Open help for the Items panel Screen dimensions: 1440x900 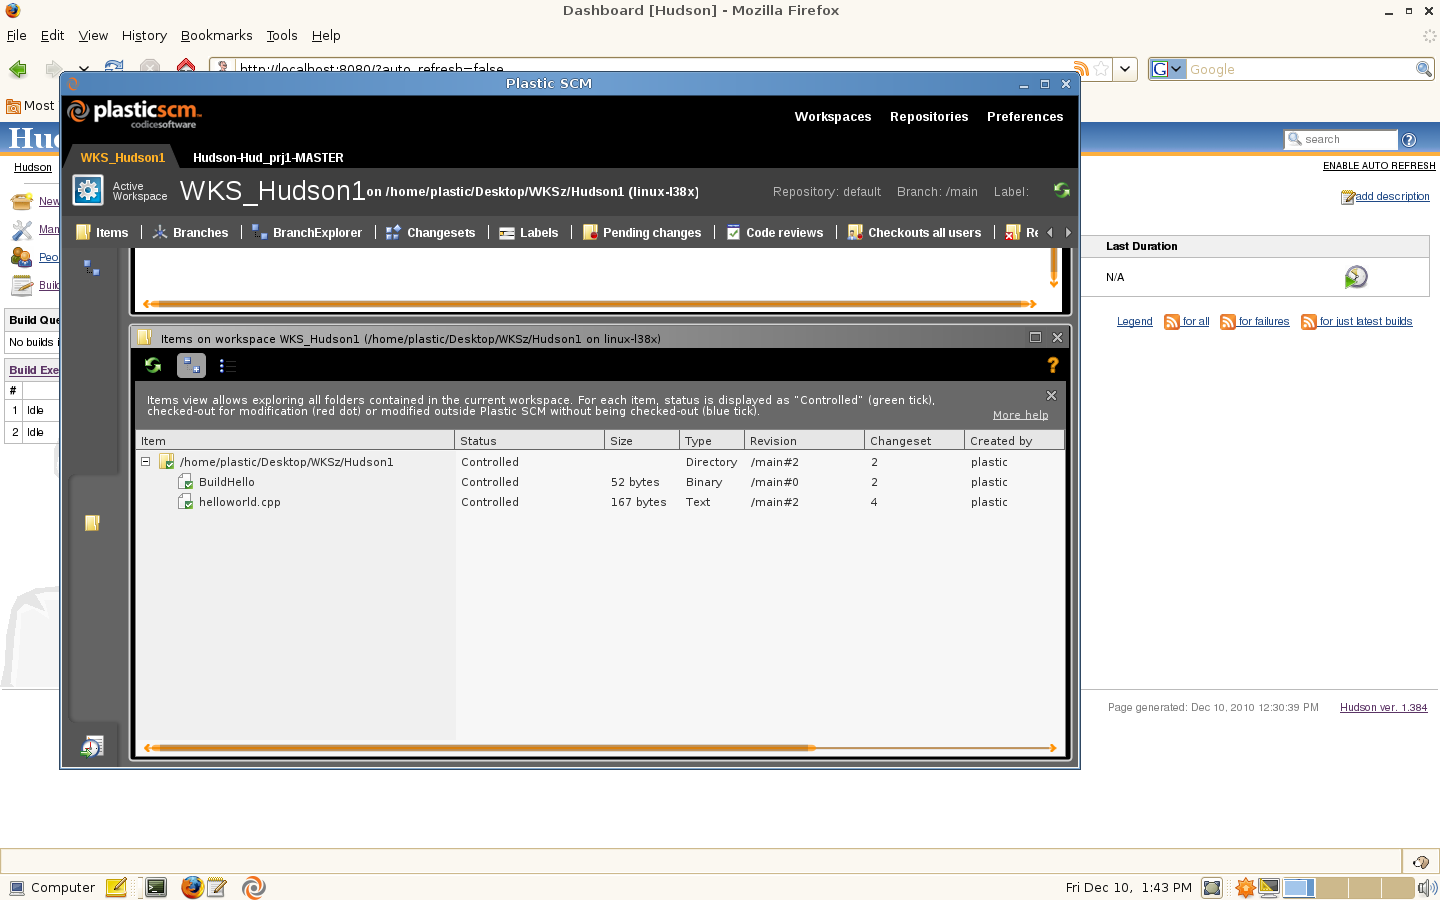[1051, 365]
